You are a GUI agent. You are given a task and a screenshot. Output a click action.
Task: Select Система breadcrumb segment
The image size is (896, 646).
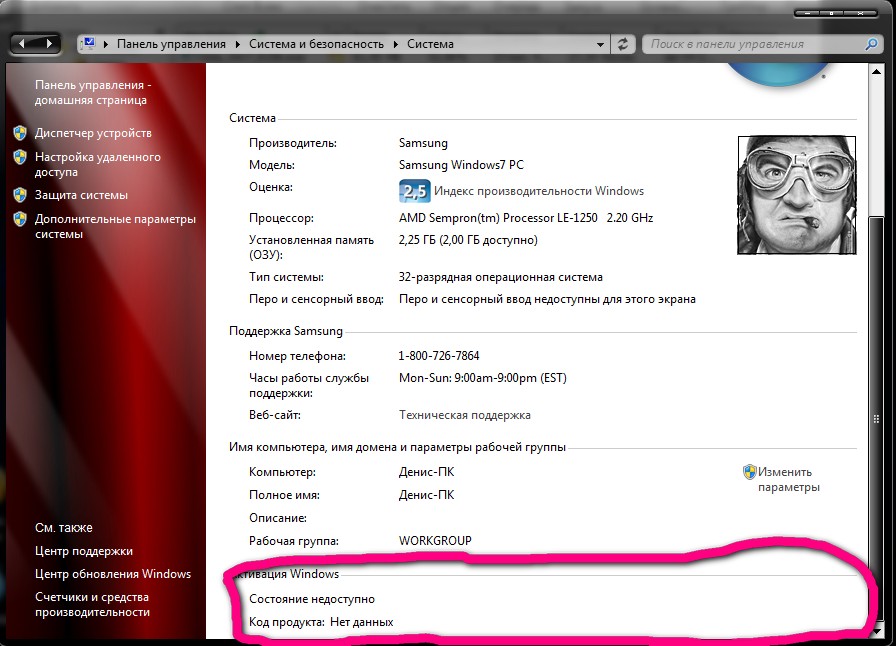pos(430,44)
